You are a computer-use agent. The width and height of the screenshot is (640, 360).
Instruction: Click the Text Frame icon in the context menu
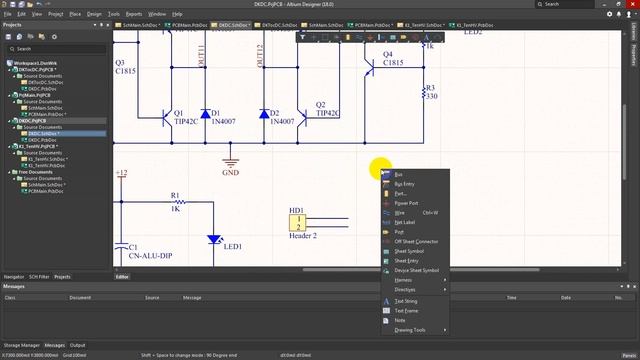pos(386,311)
